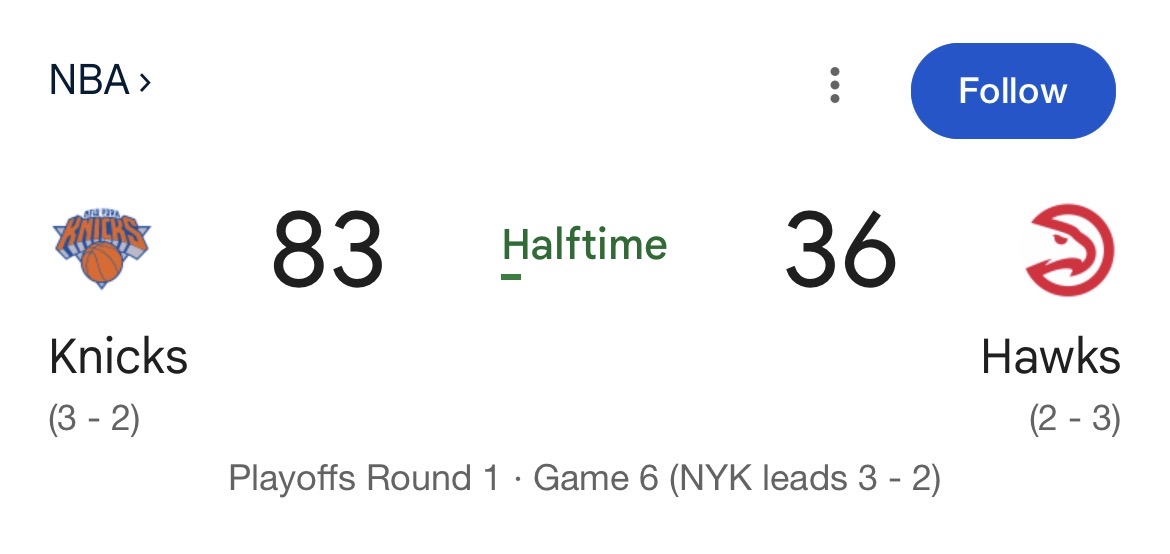Viewport: 1170px width, 554px height.
Task: Select the New York Knicks logo
Action: pyautogui.click(x=102, y=248)
